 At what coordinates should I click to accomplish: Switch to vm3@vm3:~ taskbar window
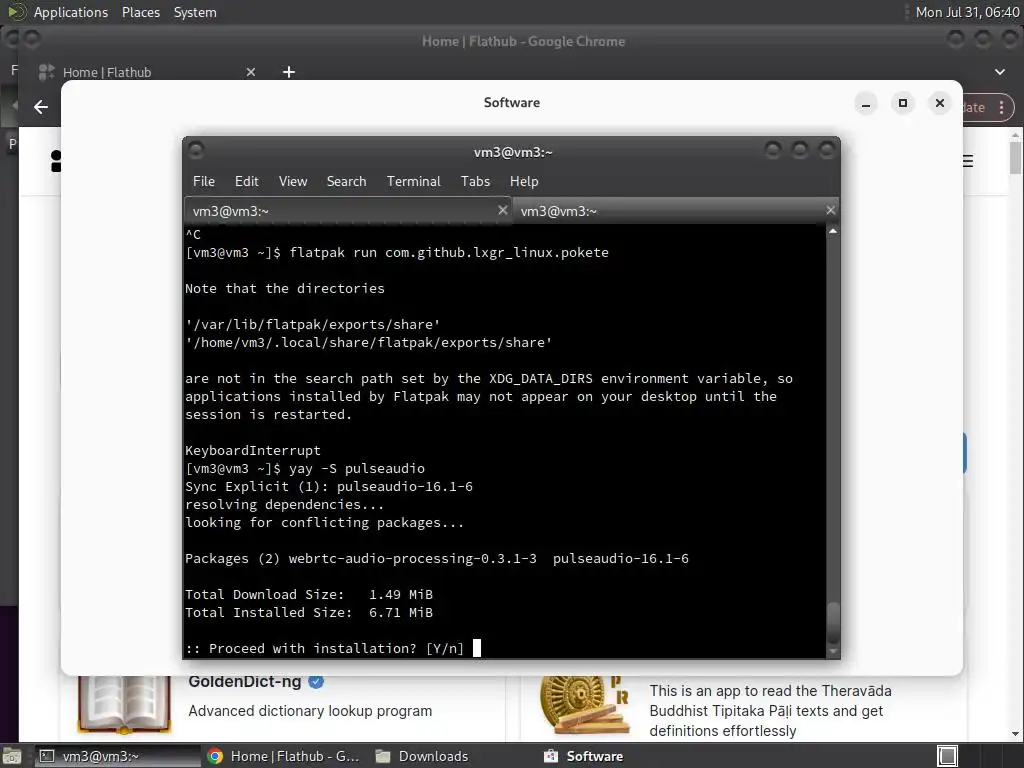118,756
